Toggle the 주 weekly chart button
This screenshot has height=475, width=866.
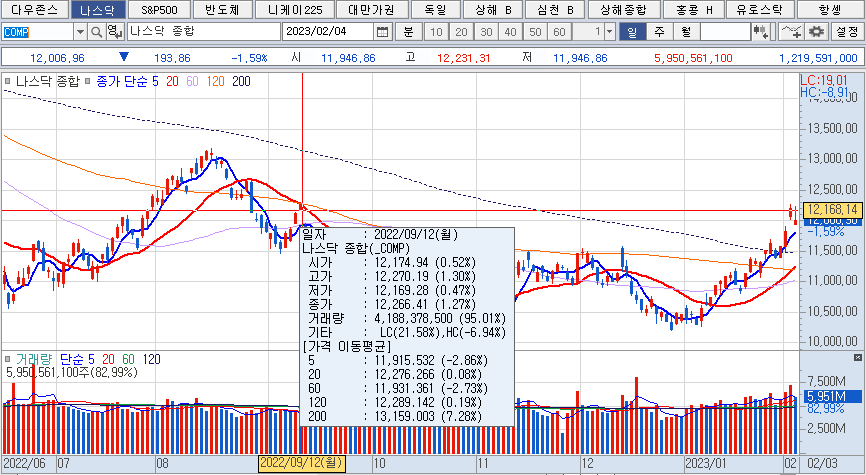(x=659, y=32)
